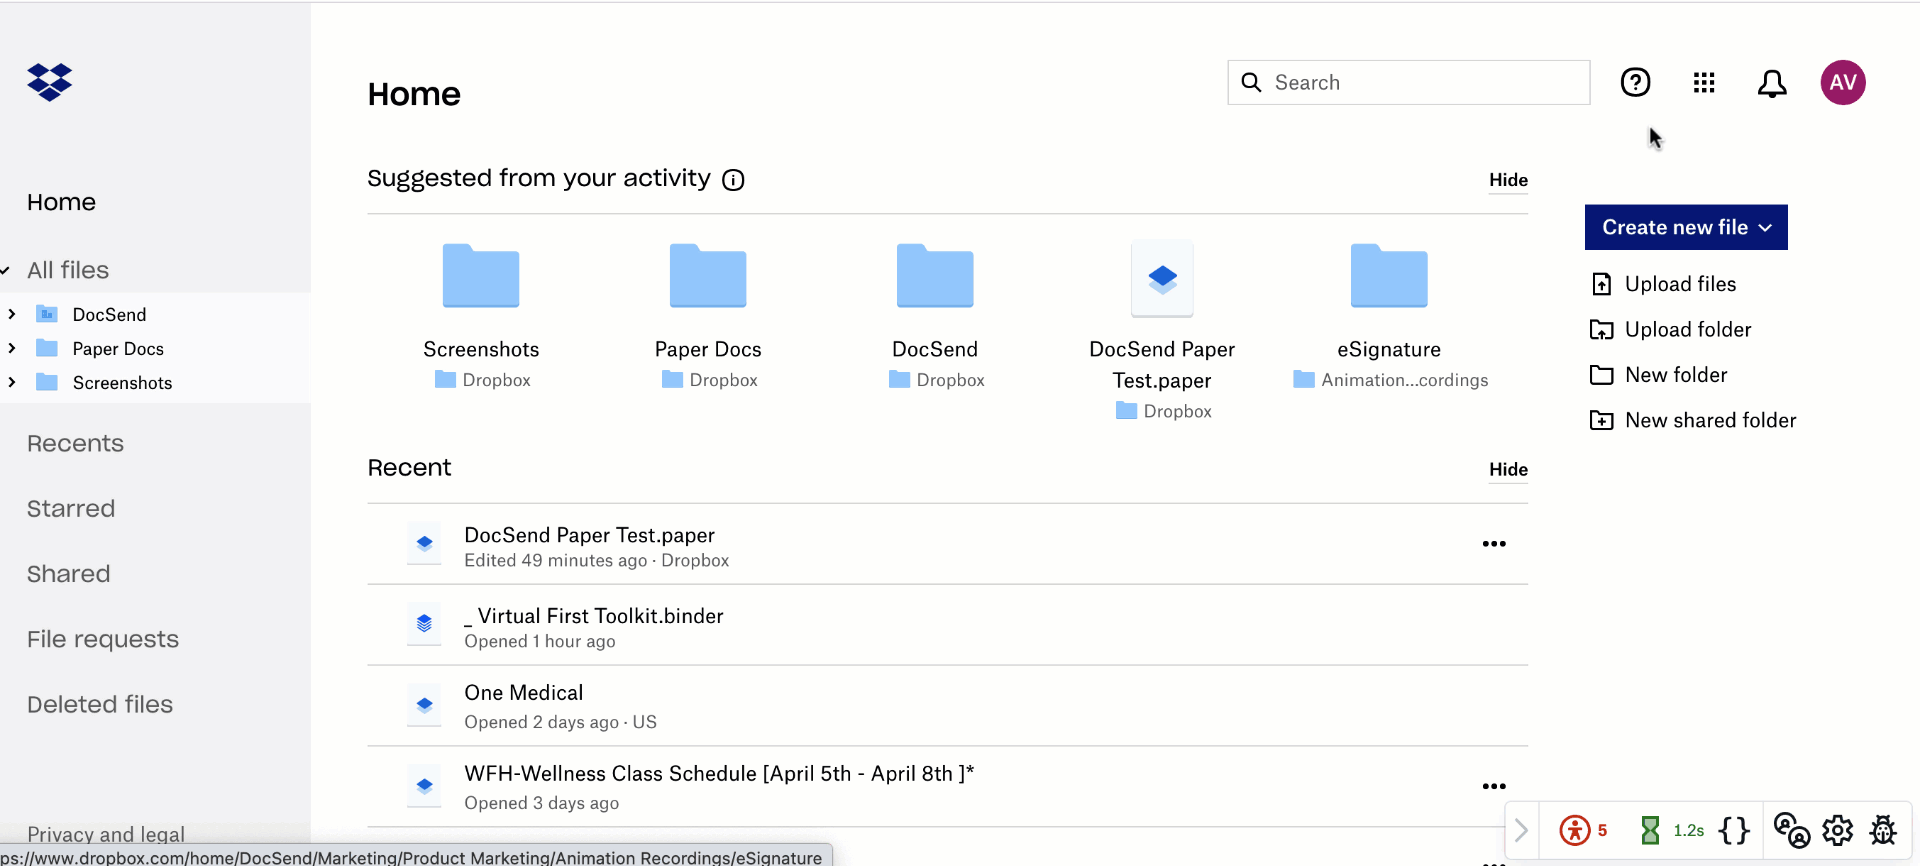Open the help question mark icon
The width and height of the screenshot is (1920, 866).
click(1635, 82)
